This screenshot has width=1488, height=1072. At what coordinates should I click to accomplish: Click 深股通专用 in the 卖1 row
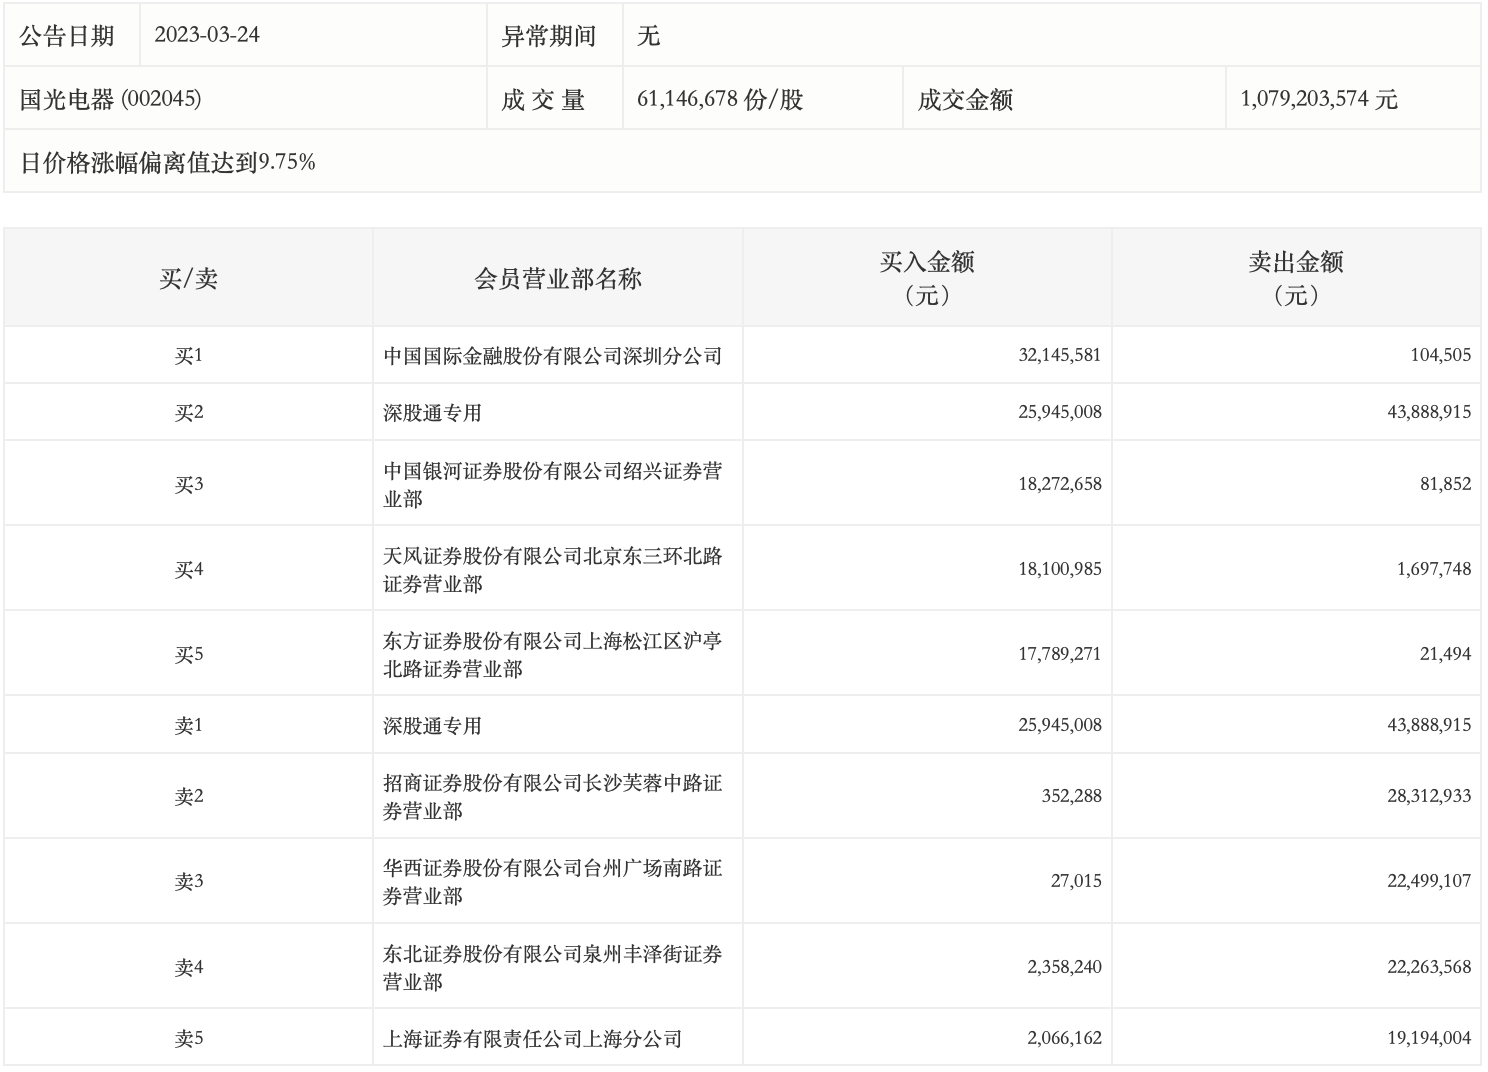(x=432, y=725)
